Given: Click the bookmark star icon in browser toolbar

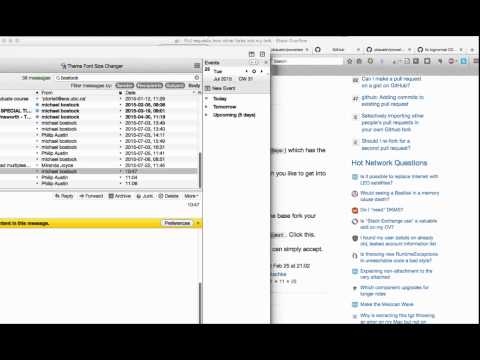Looking at the screenshot, I should [349, 61].
